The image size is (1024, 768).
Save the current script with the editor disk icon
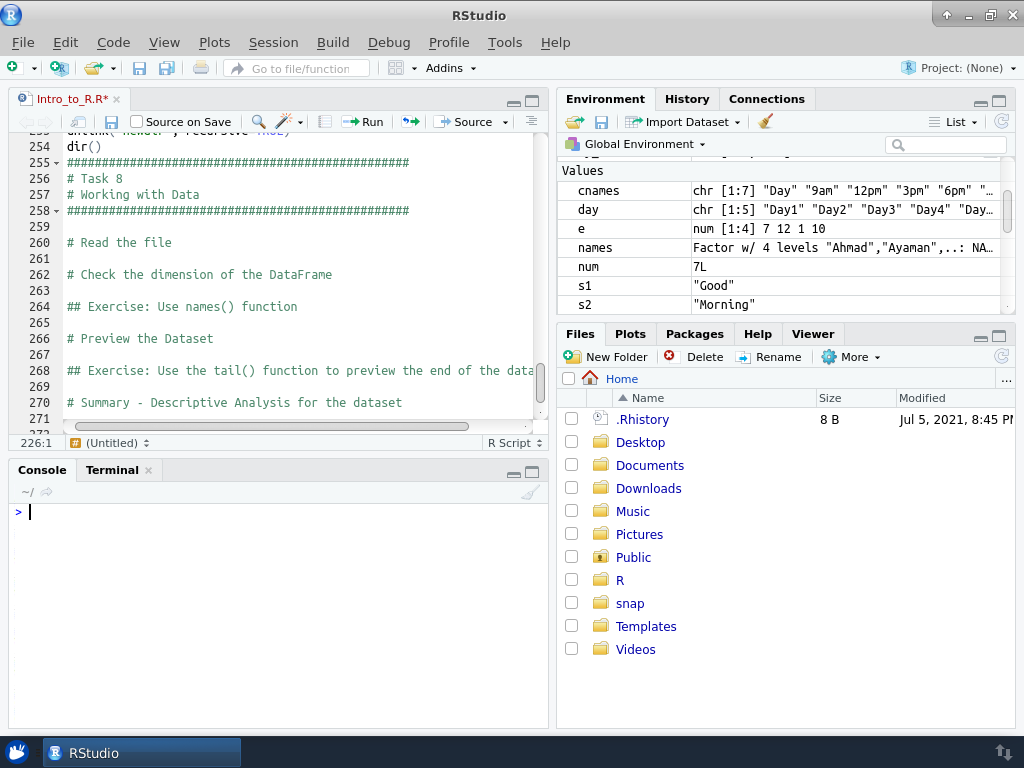[x=112, y=122]
